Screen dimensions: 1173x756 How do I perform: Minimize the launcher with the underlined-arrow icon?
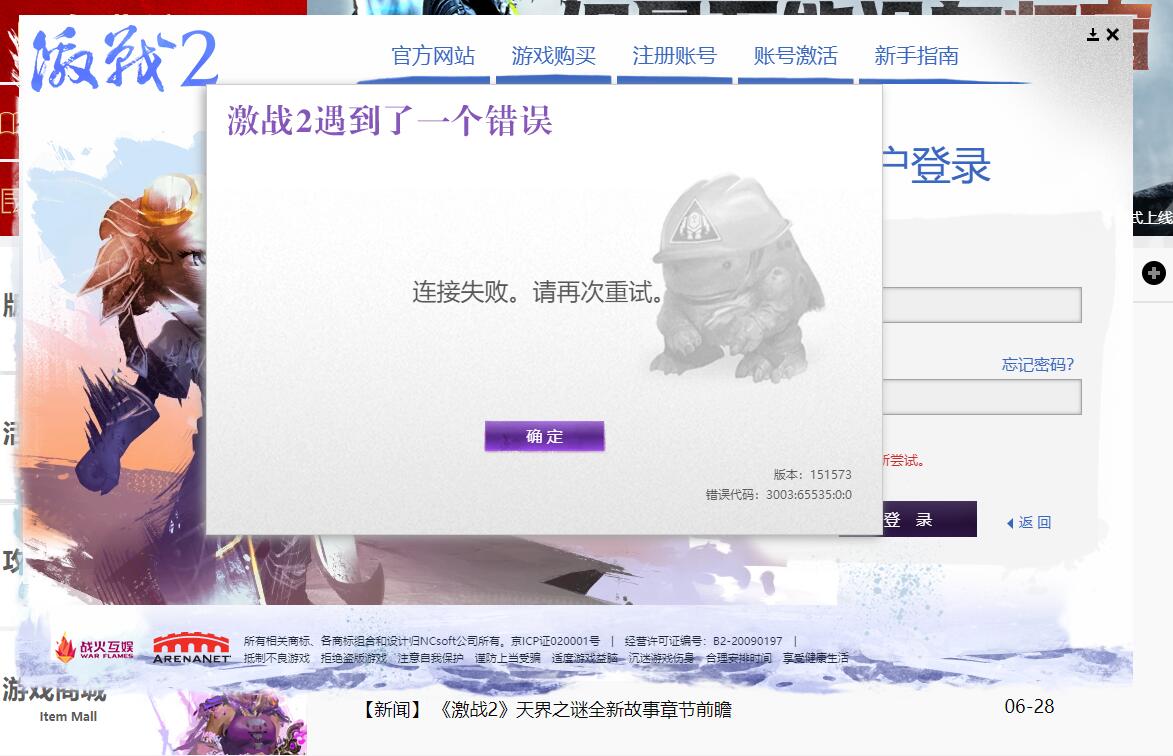click(1093, 34)
